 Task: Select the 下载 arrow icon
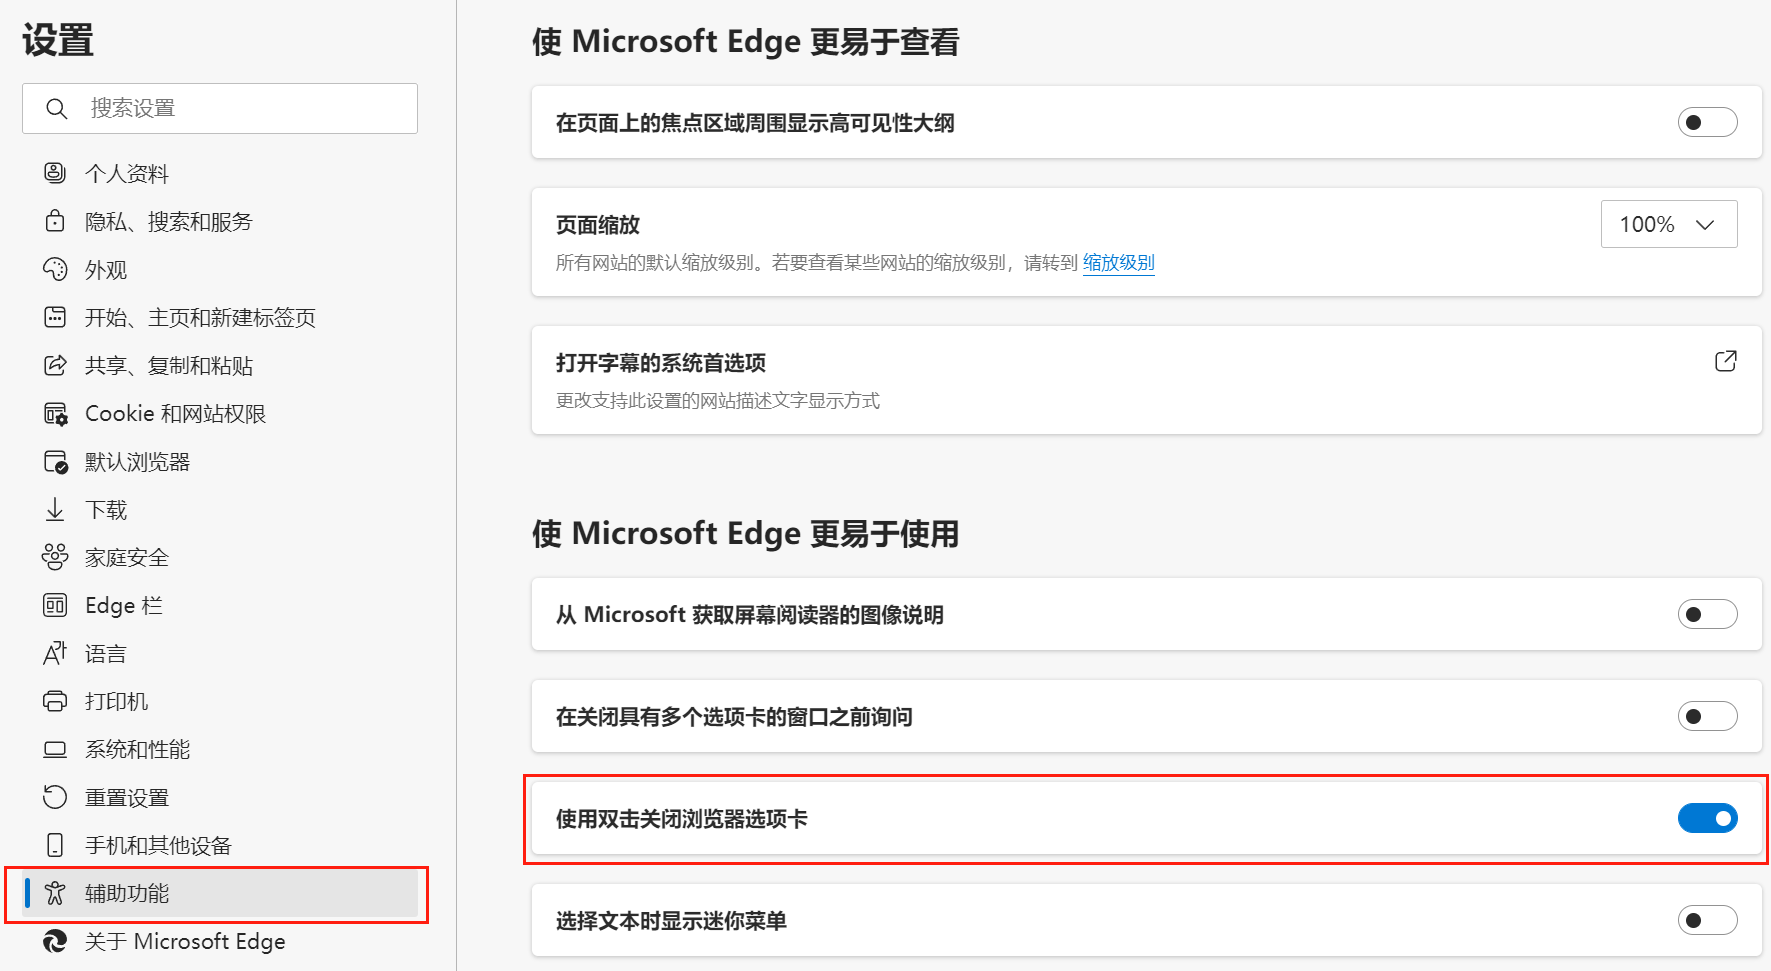(55, 510)
